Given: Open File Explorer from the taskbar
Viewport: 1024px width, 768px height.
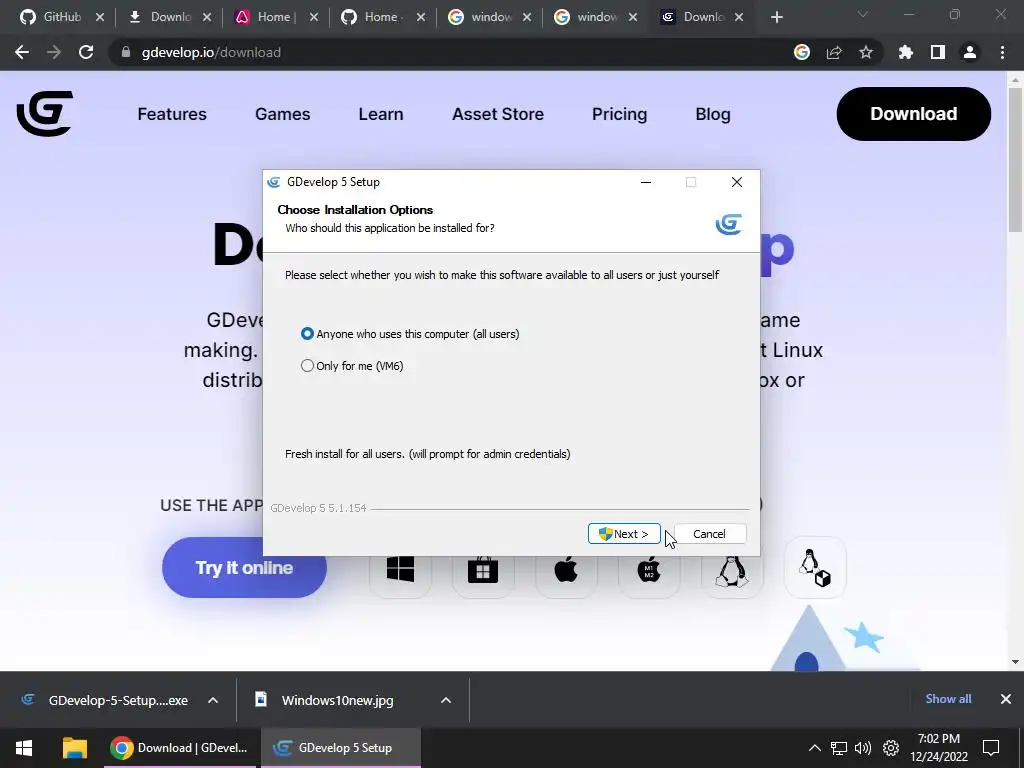Looking at the screenshot, I should click(74, 748).
